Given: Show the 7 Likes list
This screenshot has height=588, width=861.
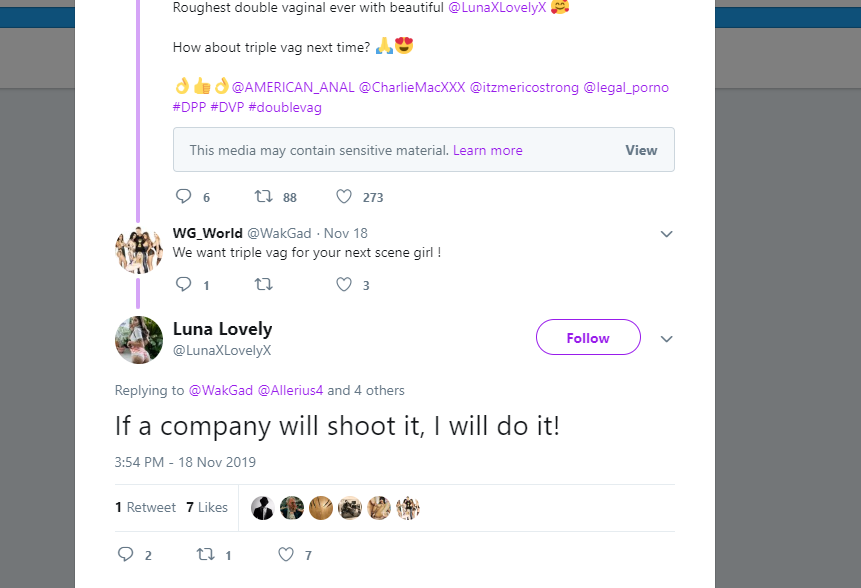Looking at the screenshot, I should coord(207,507).
